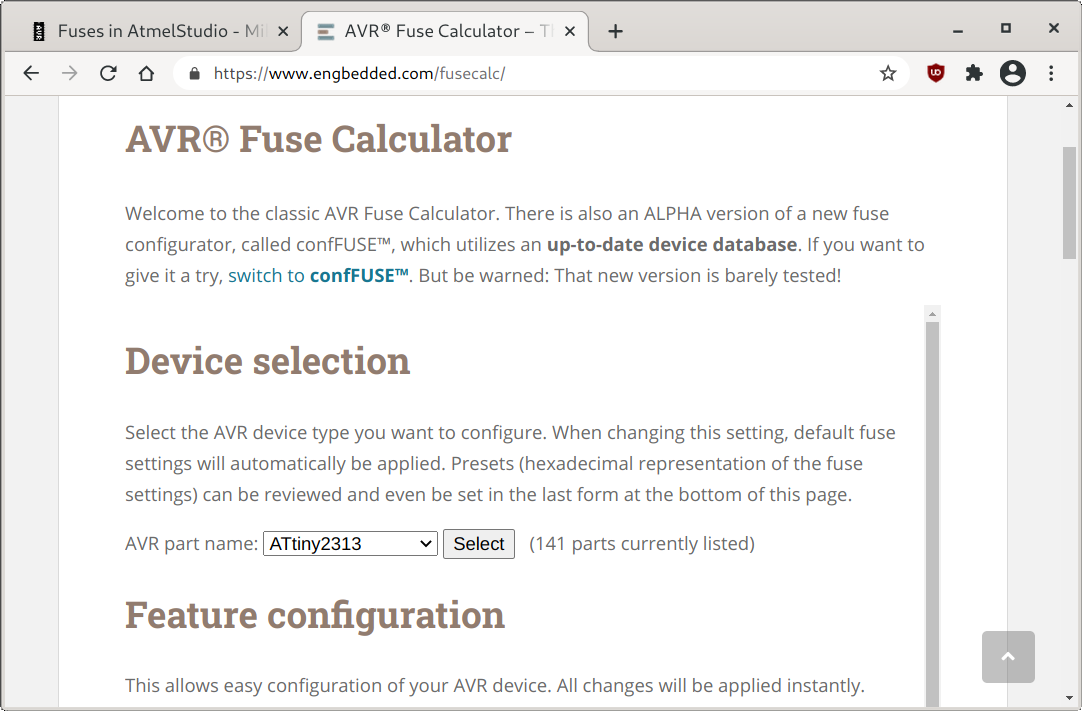The width and height of the screenshot is (1082, 711).
Task: Click the Feature configuration heading
Action: [315, 615]
